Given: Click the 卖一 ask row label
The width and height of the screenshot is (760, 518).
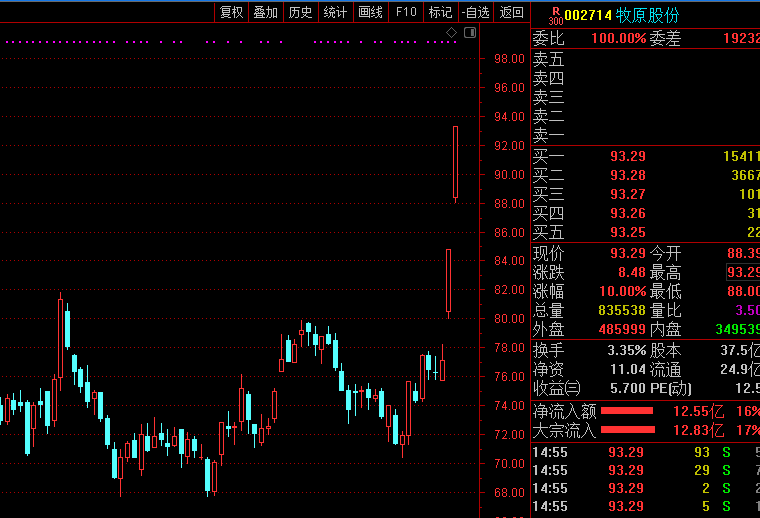Looking at the screenshot, I should (548, 136).
